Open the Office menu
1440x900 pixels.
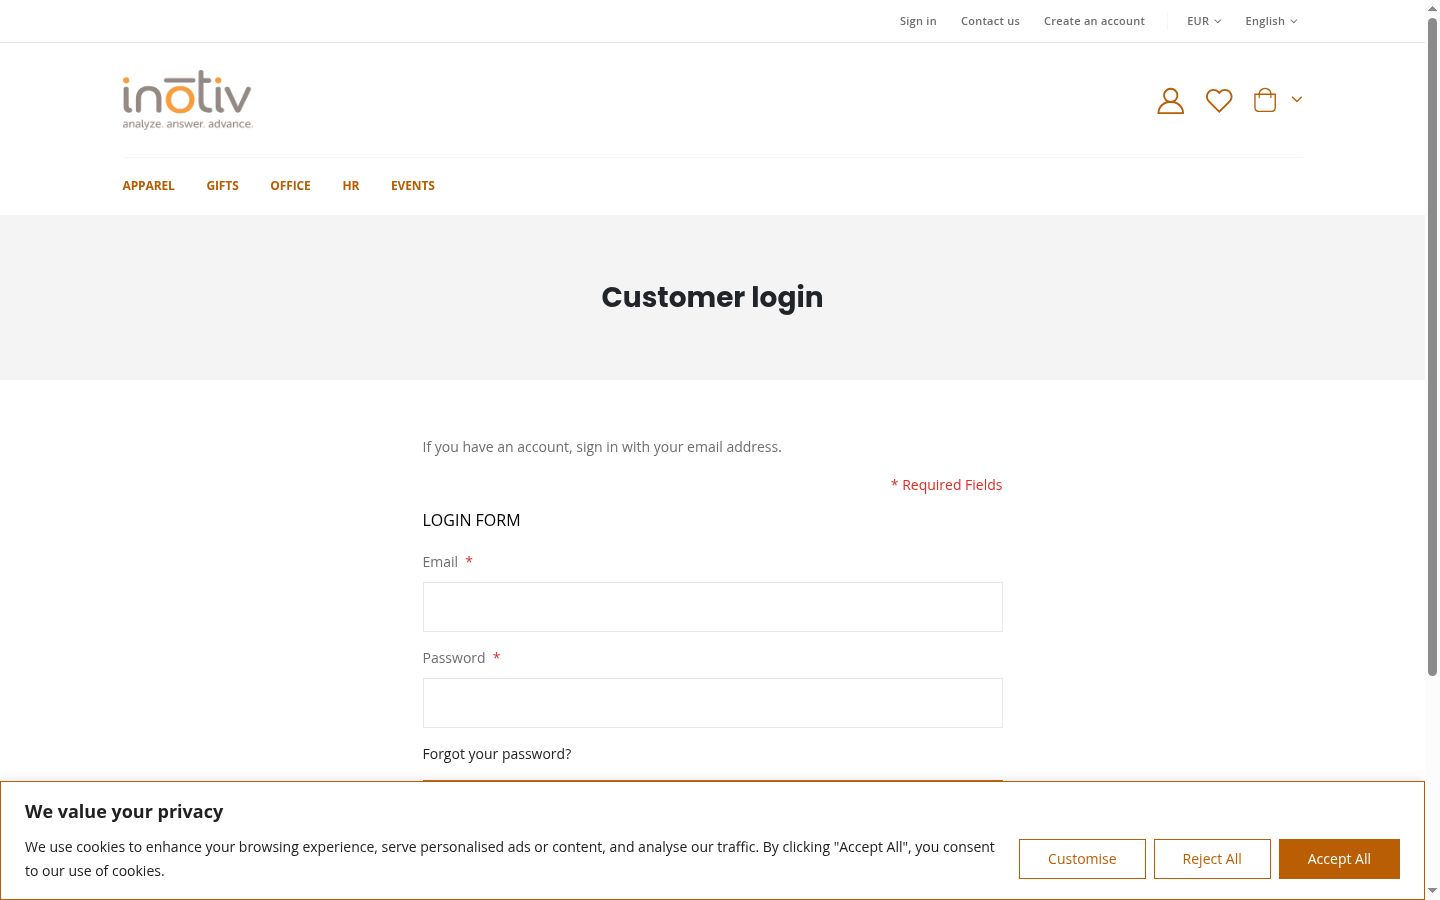(x=290, y=186)
